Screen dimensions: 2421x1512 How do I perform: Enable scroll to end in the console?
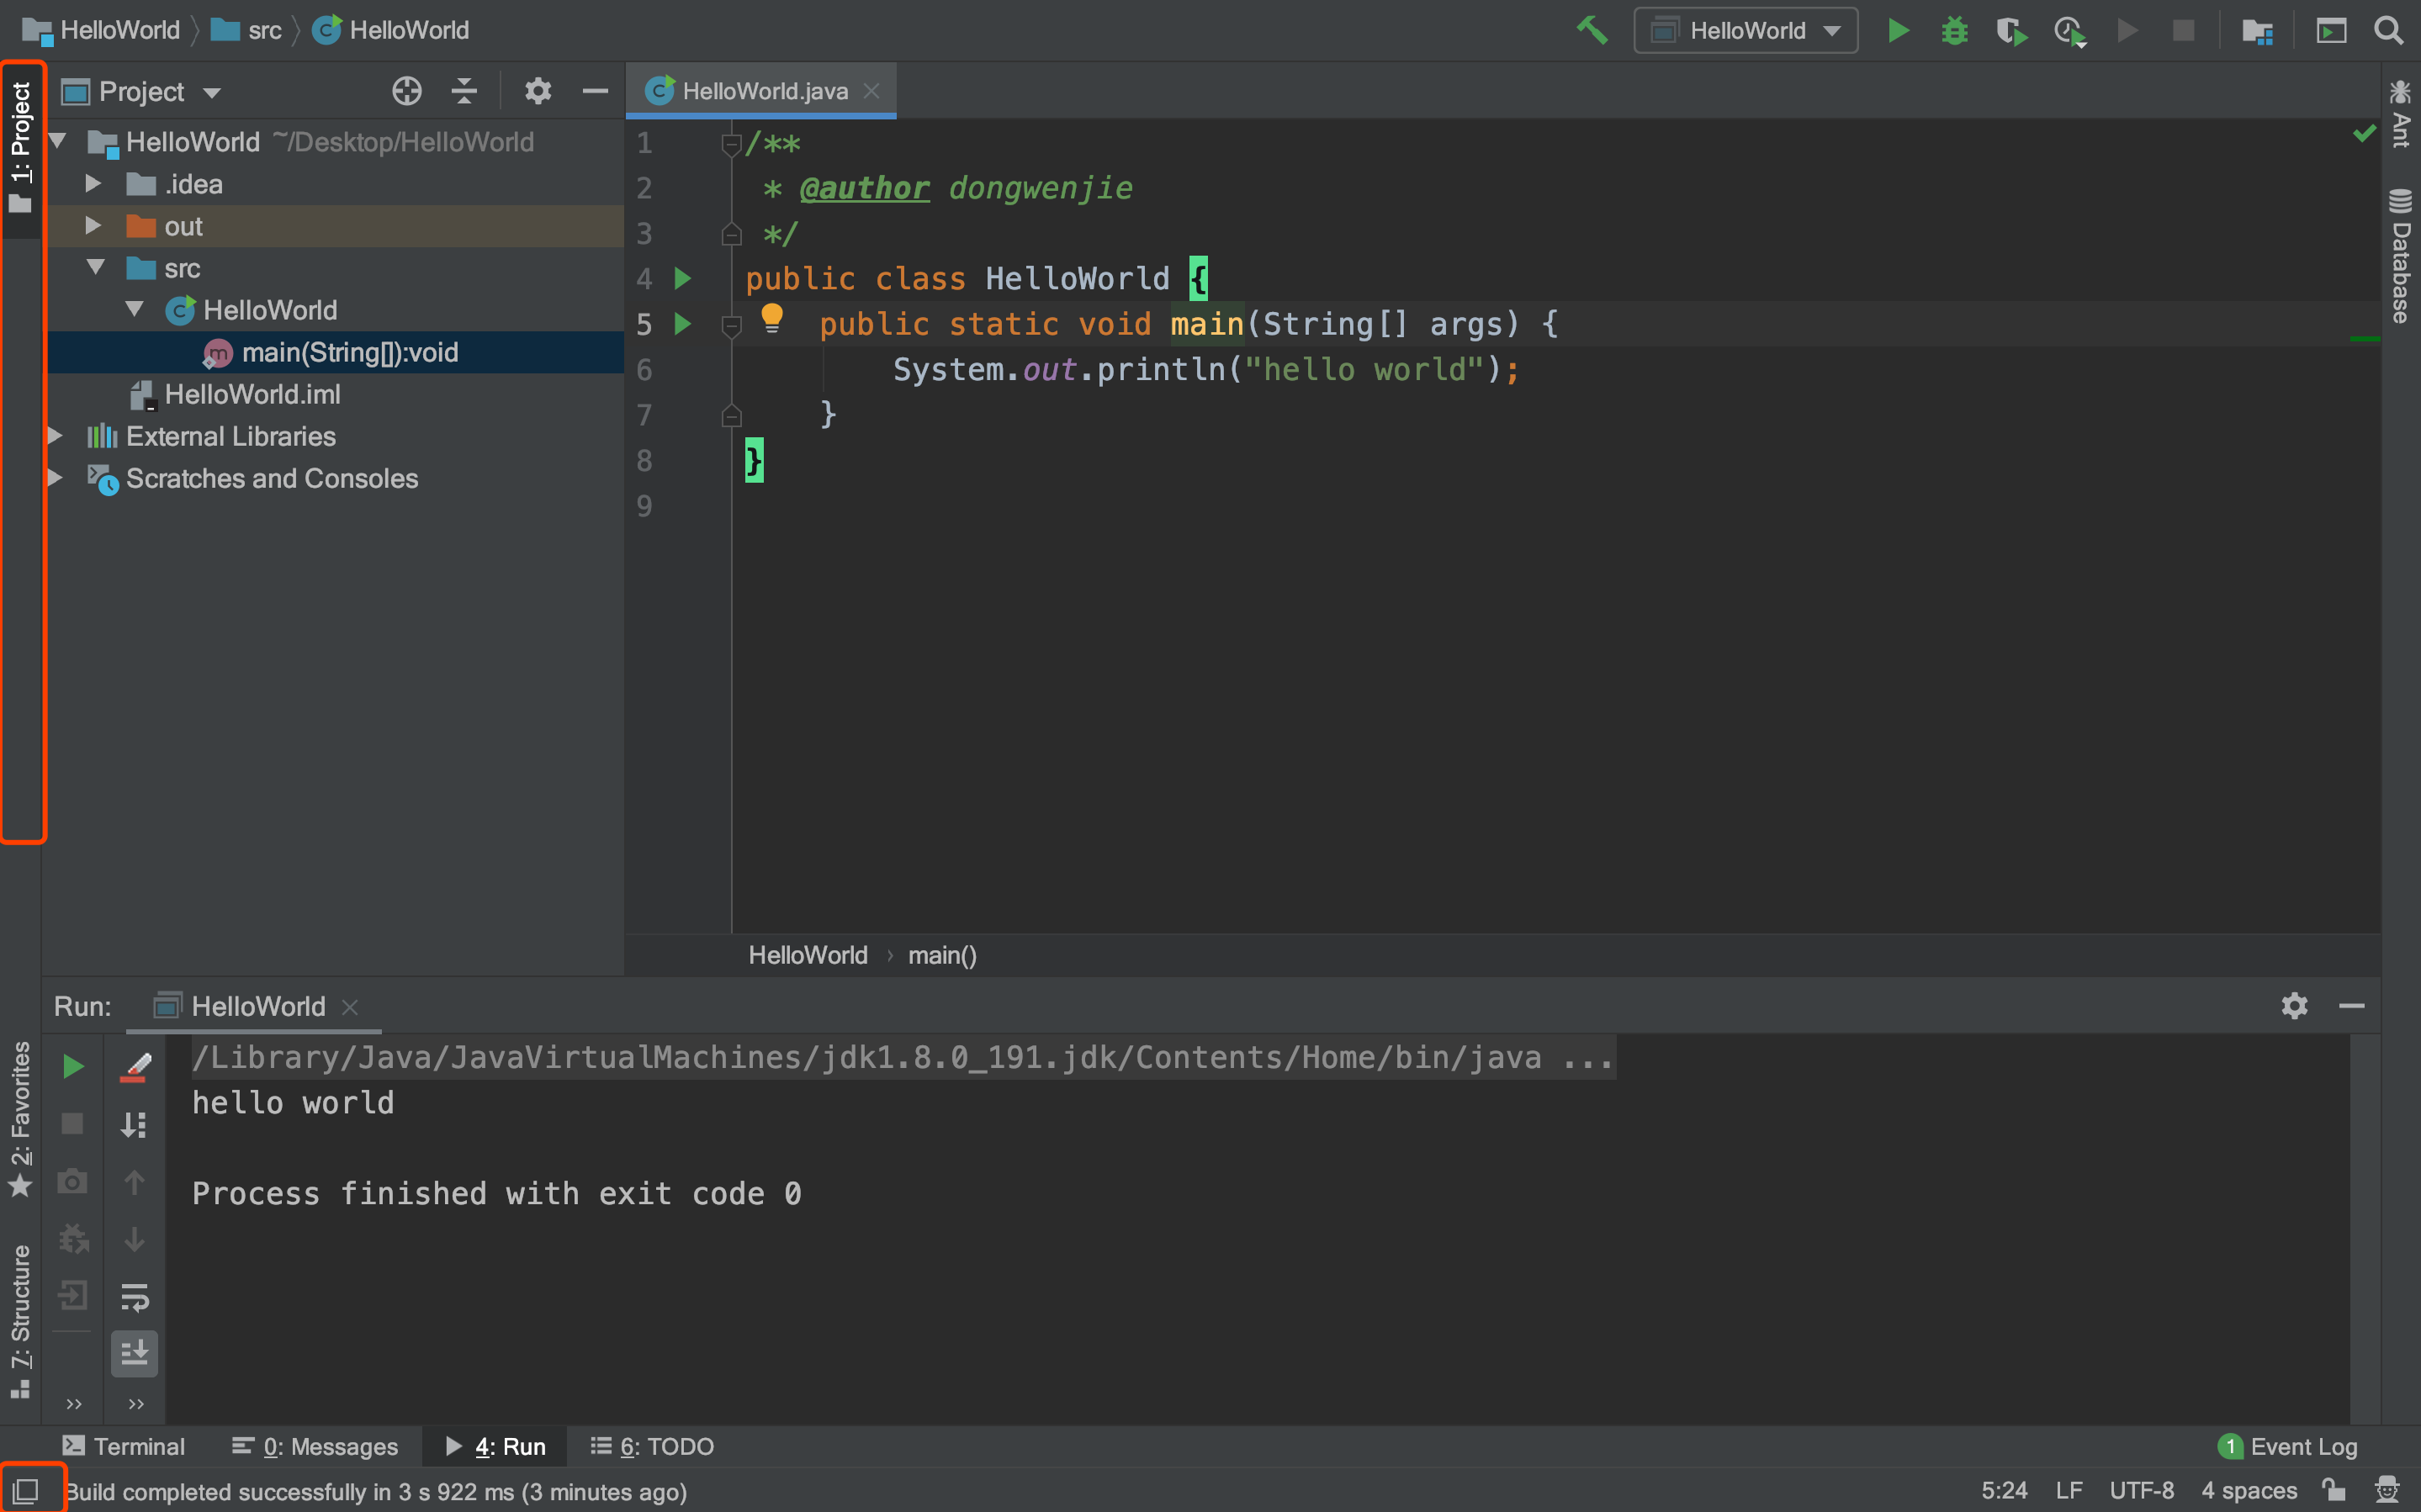[135, 1353]
